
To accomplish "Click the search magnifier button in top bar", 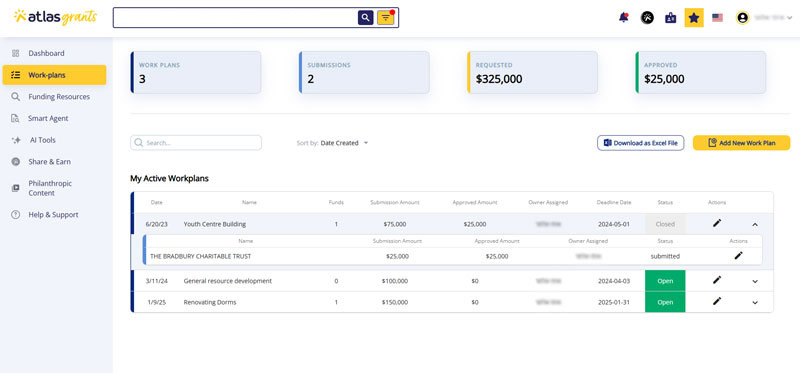I will click(365, 18).
